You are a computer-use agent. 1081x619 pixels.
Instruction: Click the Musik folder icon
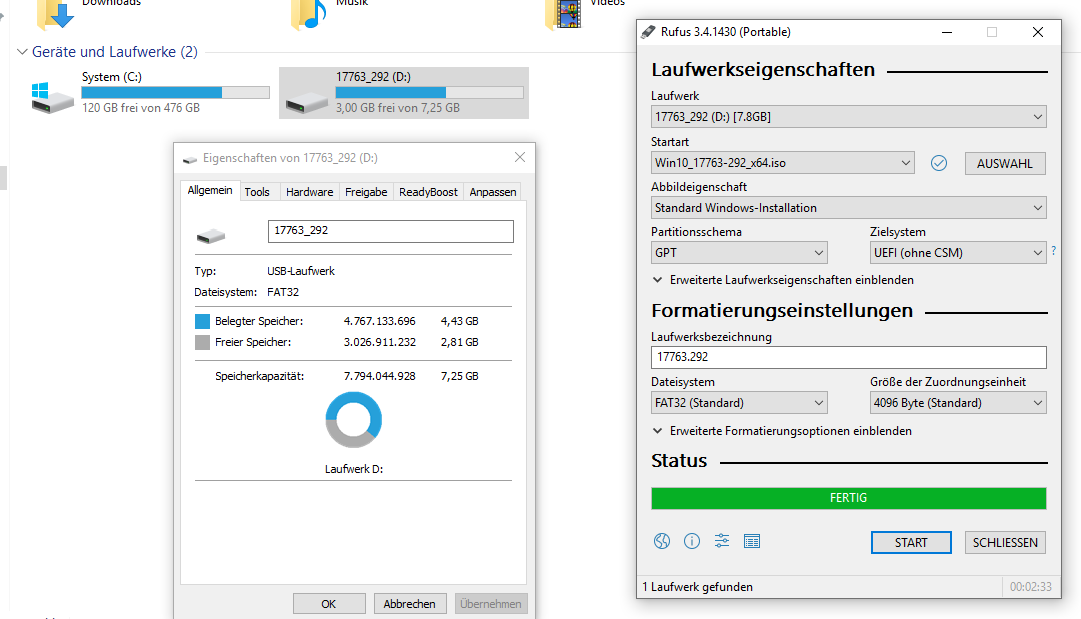308,14
